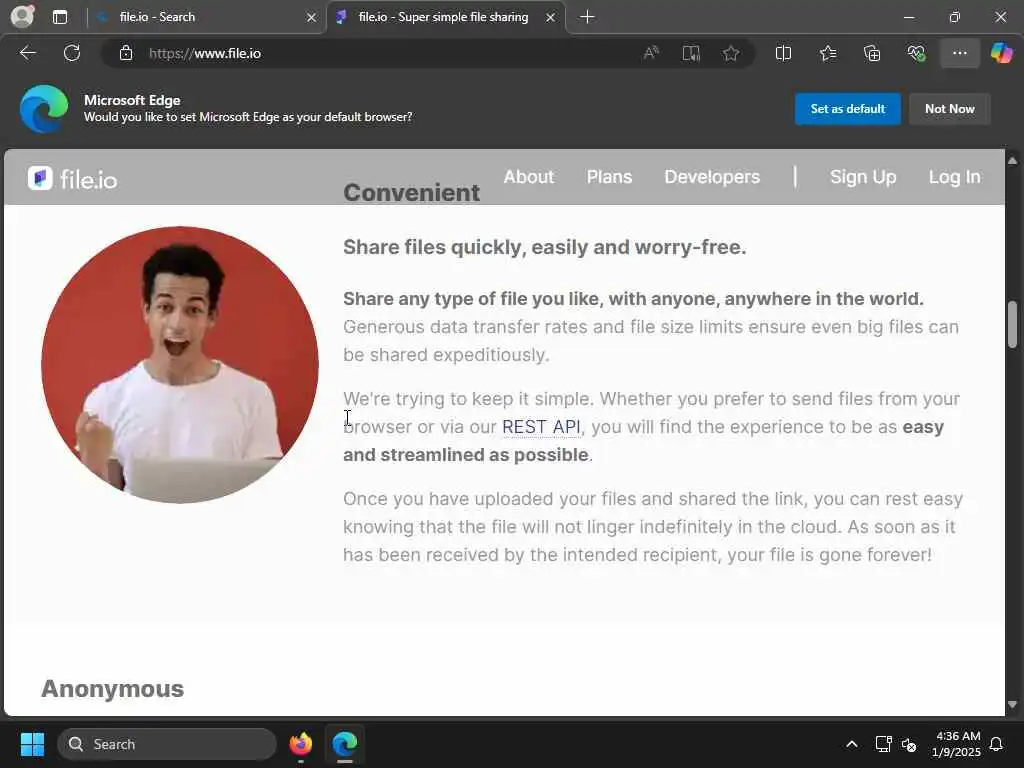This screenshot has width=1024, height=768.
Task: Open the About page
Action: 528,177
